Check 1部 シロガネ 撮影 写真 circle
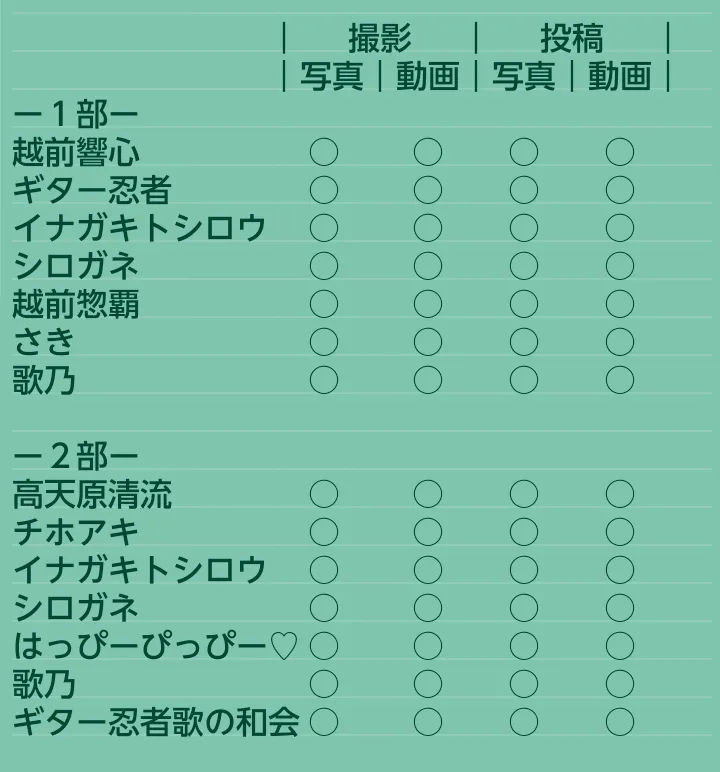 (324, 266)
